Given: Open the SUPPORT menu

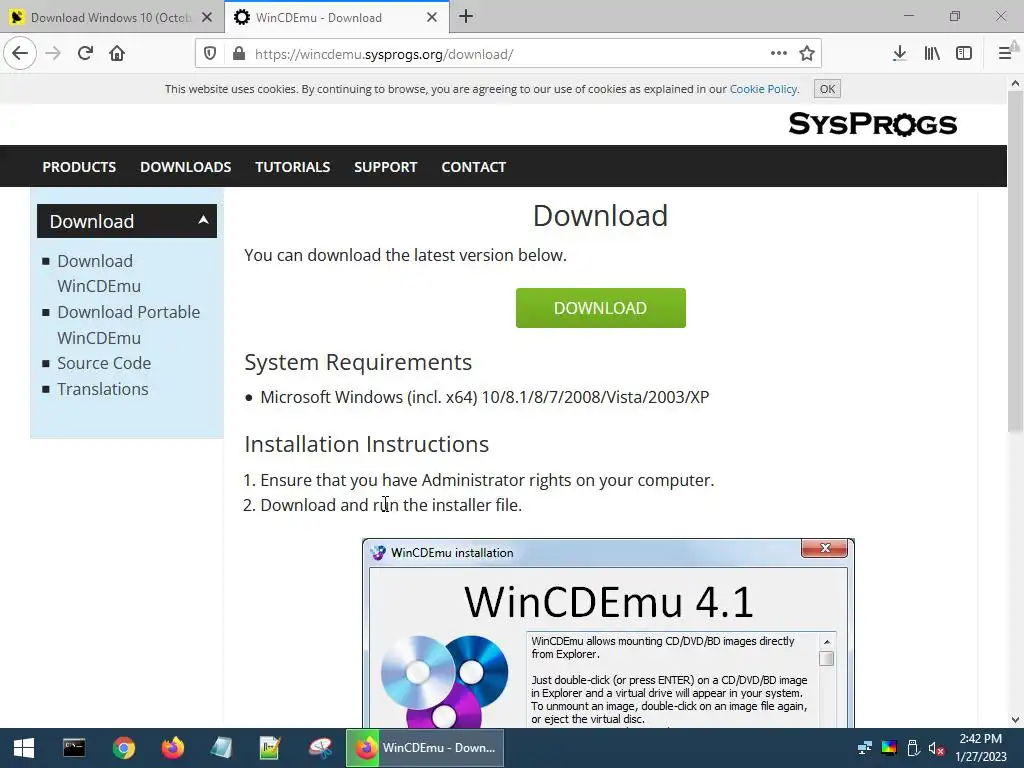Looking at the screenshot, I should 385,167.
